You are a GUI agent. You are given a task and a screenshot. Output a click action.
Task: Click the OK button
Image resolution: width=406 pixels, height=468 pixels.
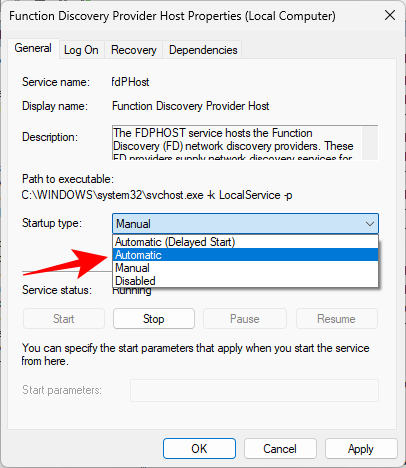pyautogui.click(x=199, y=449)
